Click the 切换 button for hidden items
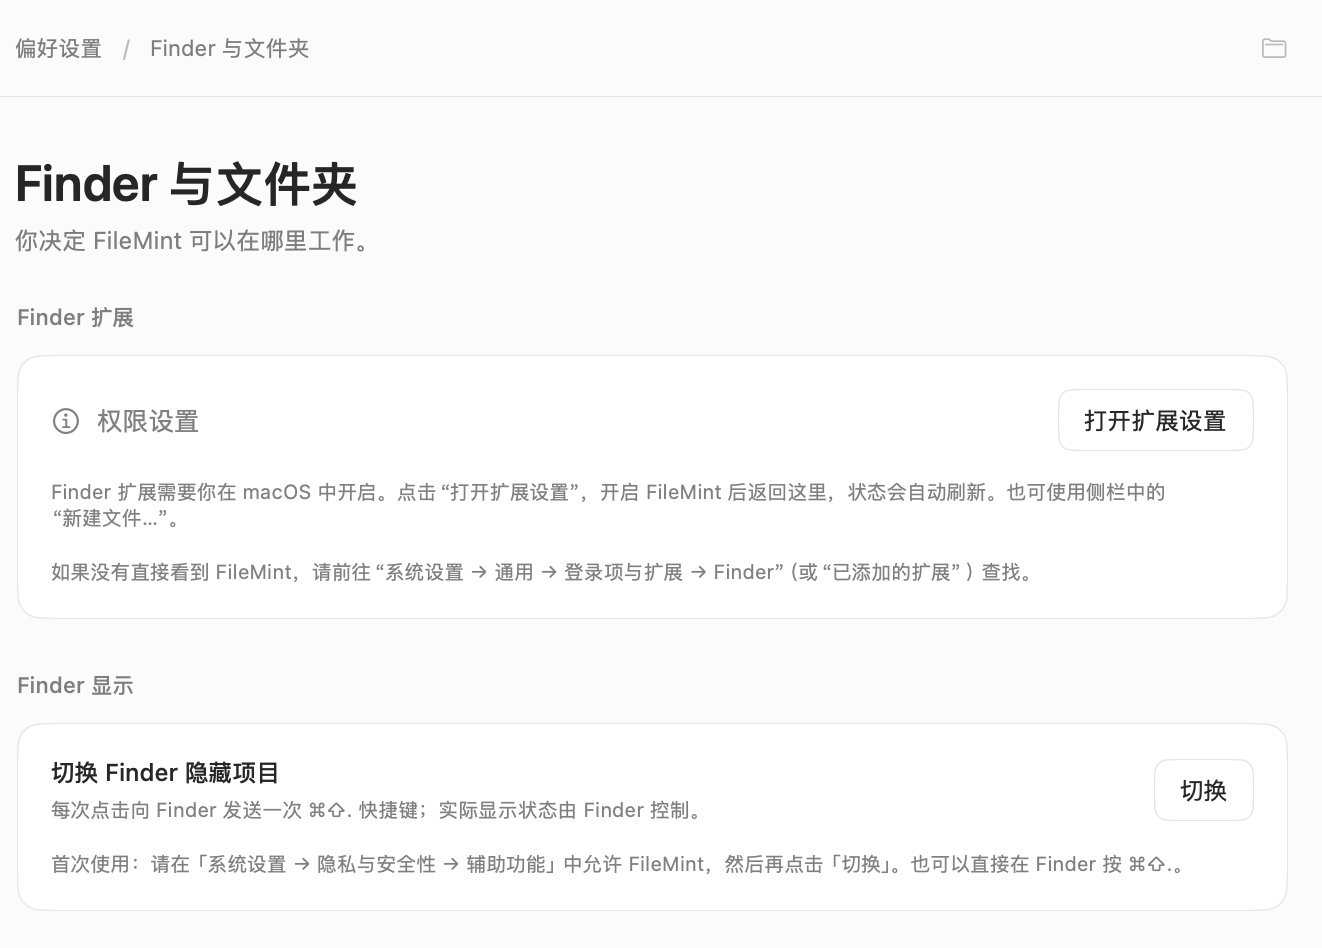 click(1203, 790)
